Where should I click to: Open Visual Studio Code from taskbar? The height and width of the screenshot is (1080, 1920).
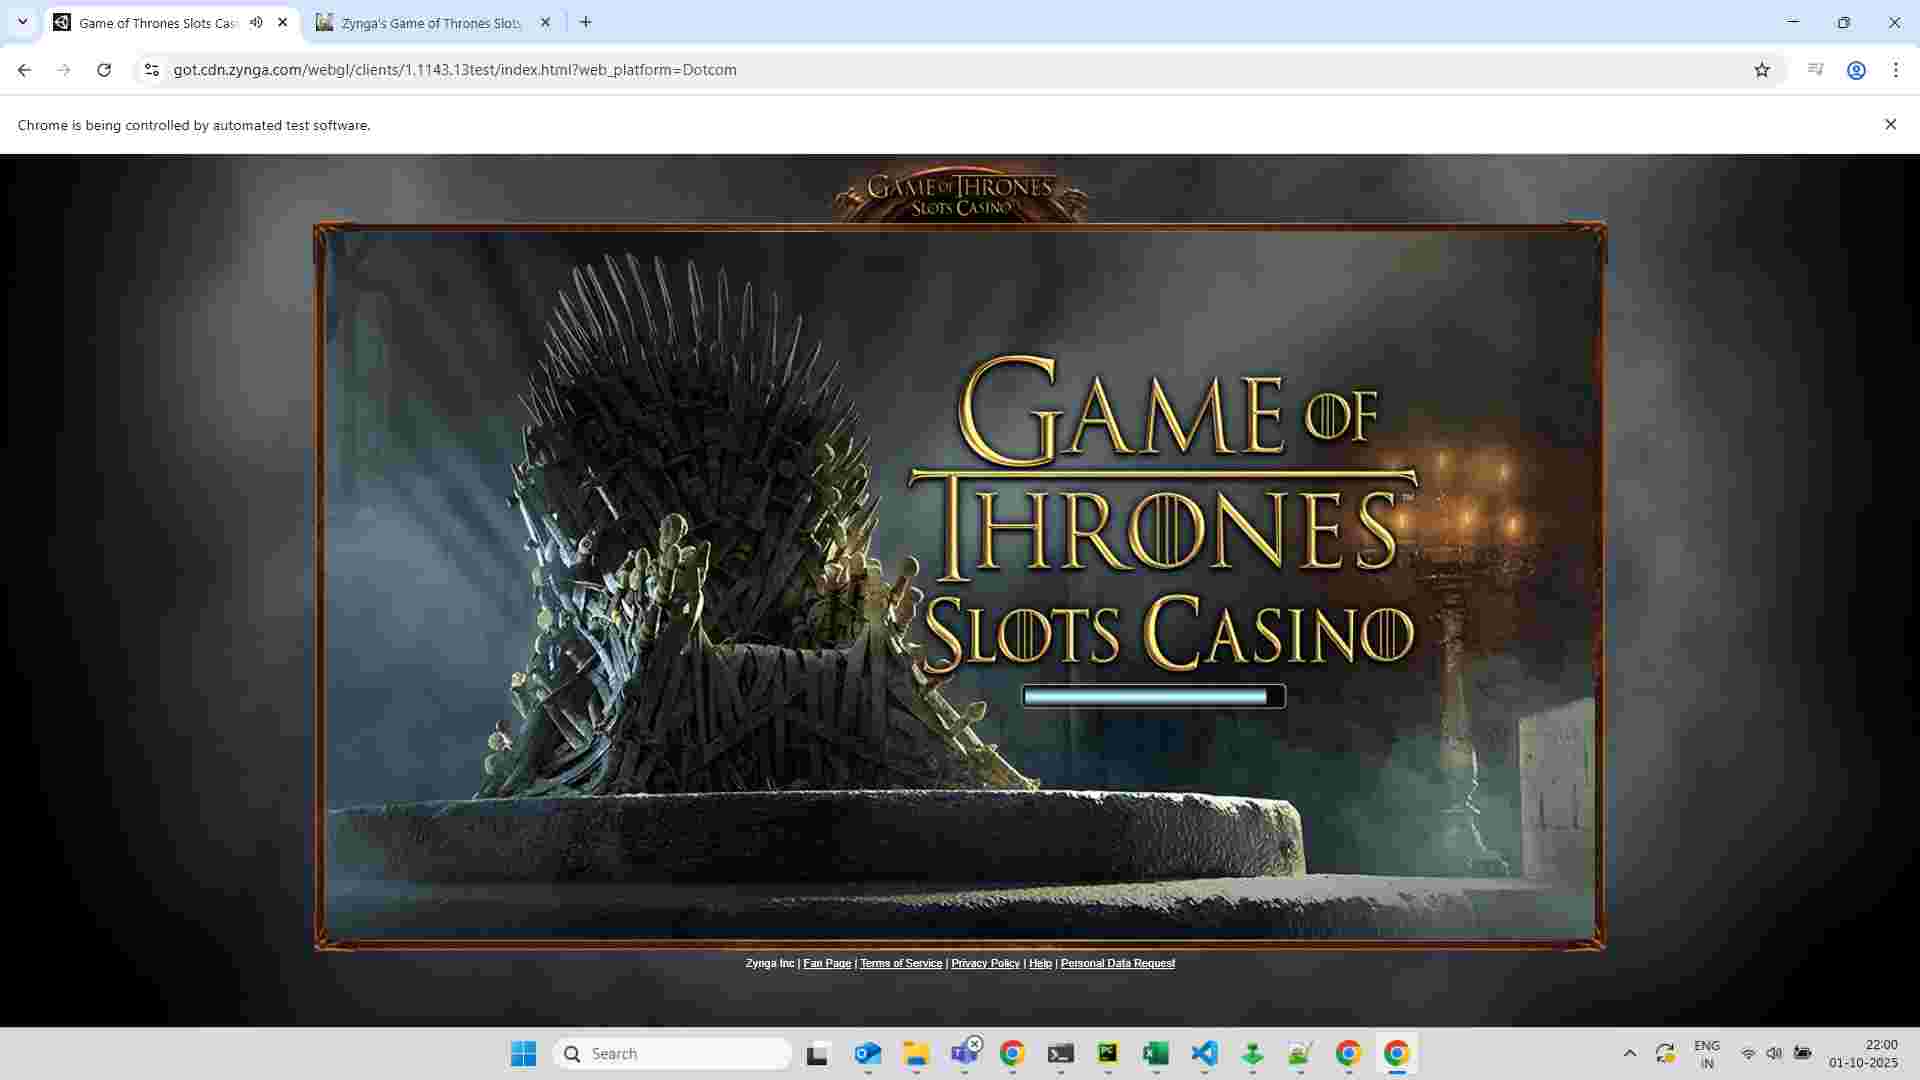(x=1204, y=1053)
